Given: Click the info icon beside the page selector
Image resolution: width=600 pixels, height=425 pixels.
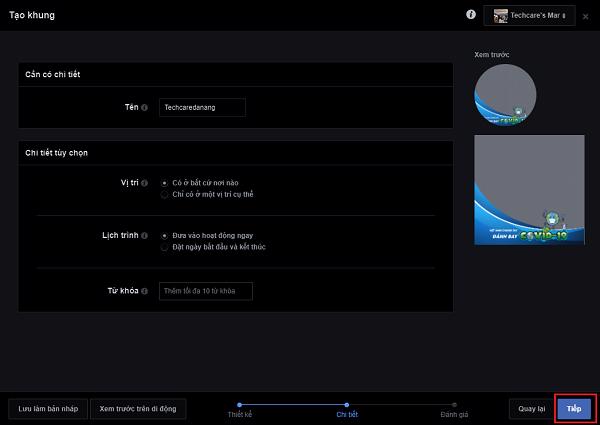Looking at the screenshot, I should point(471,15).
